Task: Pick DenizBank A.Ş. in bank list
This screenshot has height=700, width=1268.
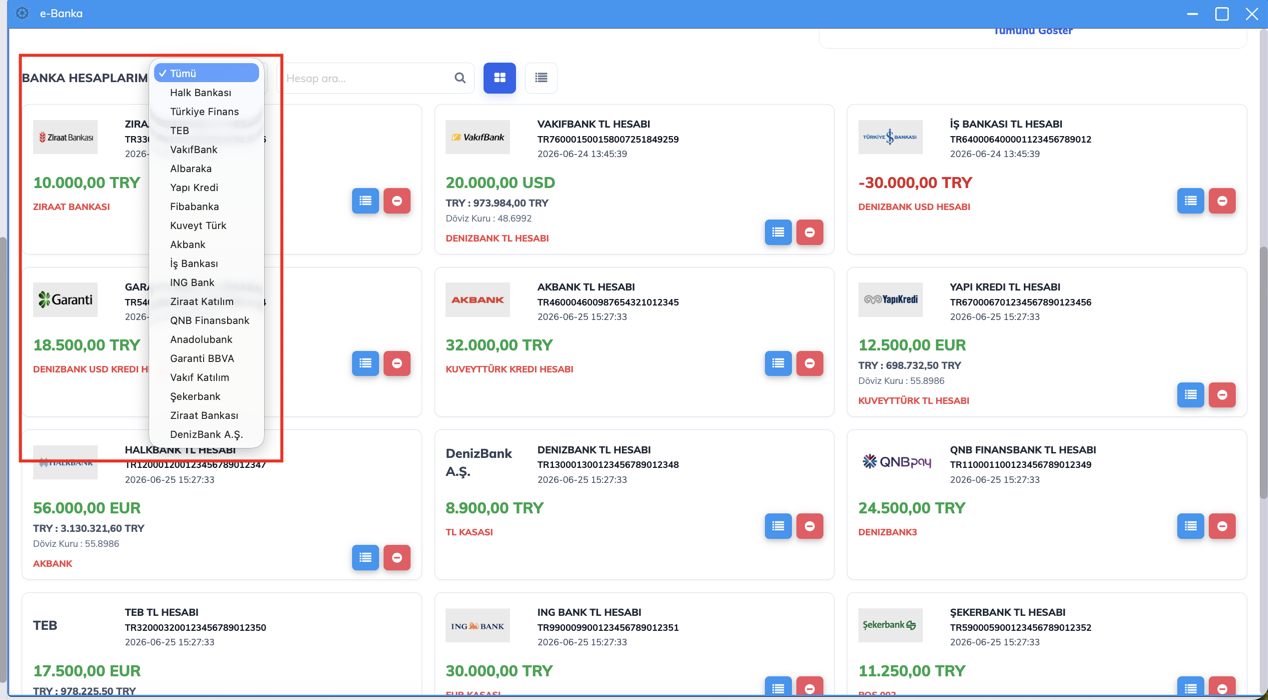Action: tap(207, 434)
